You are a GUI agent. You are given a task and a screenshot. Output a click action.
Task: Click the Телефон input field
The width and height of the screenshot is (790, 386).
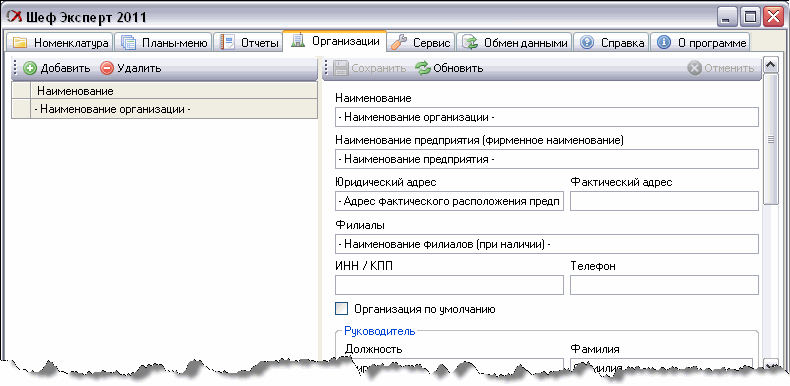click(664, 285)
